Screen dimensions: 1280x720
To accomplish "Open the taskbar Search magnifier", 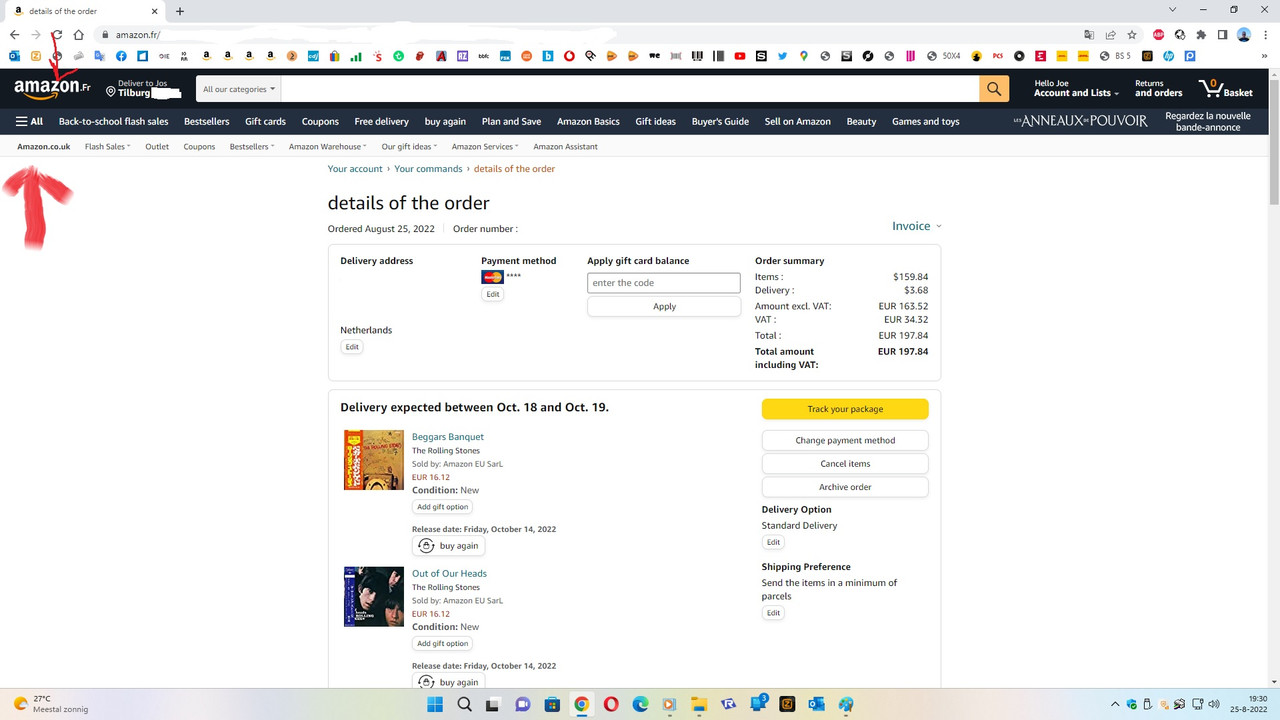I will (x=465, y=704).
